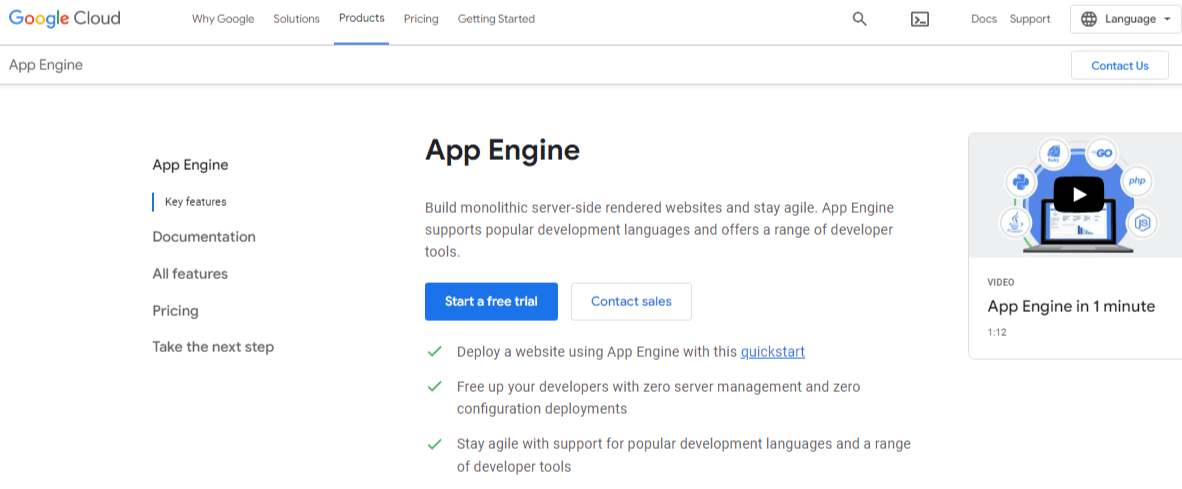
Task: Click the 1:12 video duration
Action: 997,332
